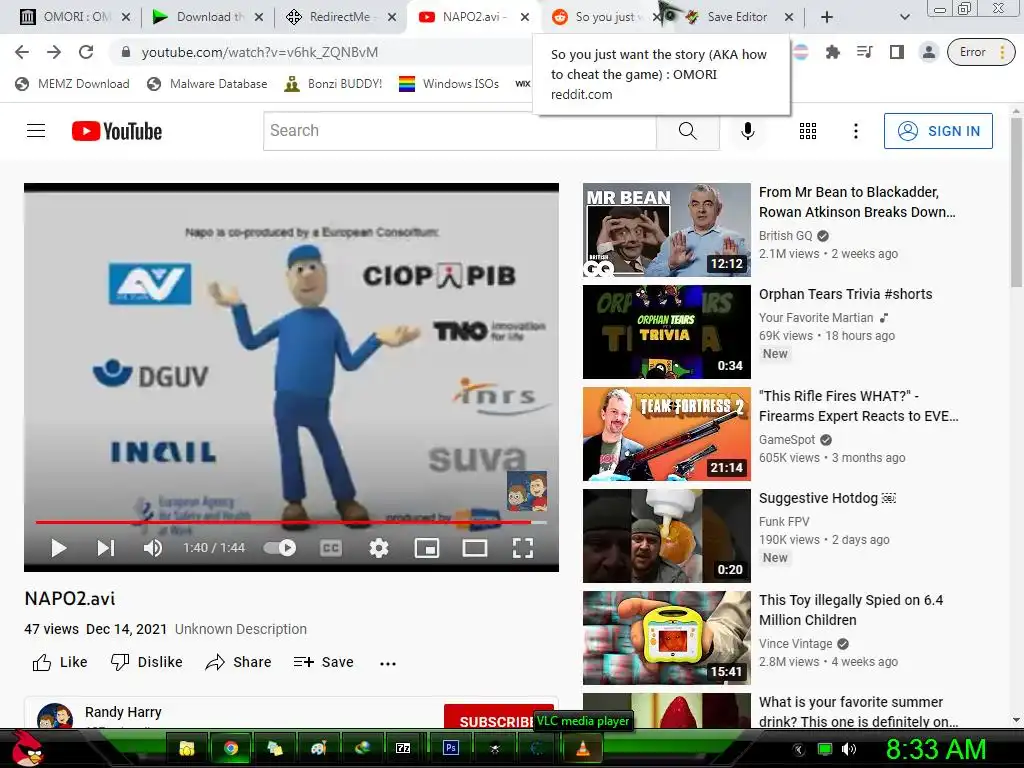Open 'This Toy illegally Spied' video title
Screen dimensions: 1024x768
[x=851, y=610]
